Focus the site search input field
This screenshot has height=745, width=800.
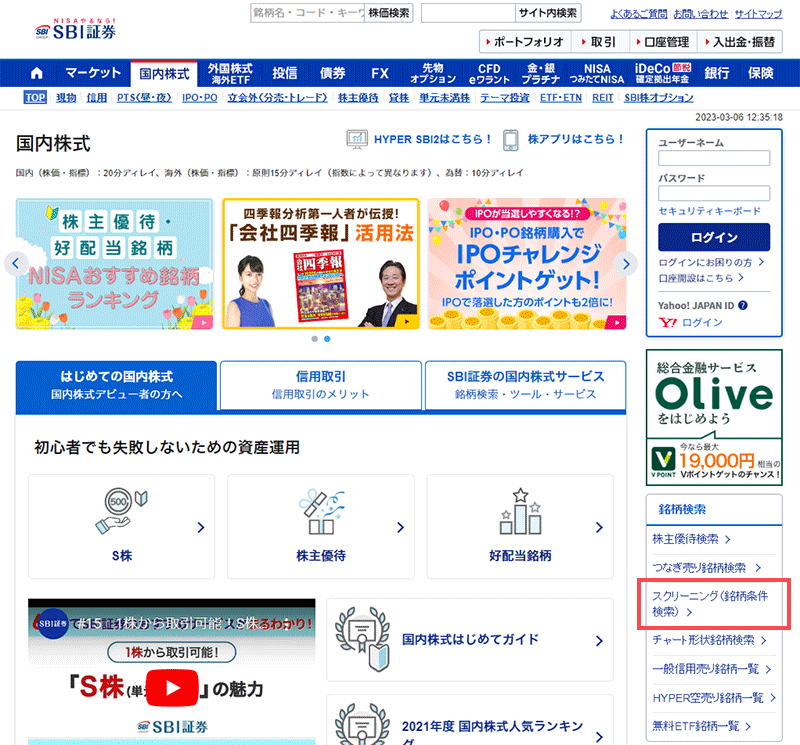[x=468, y=13]
